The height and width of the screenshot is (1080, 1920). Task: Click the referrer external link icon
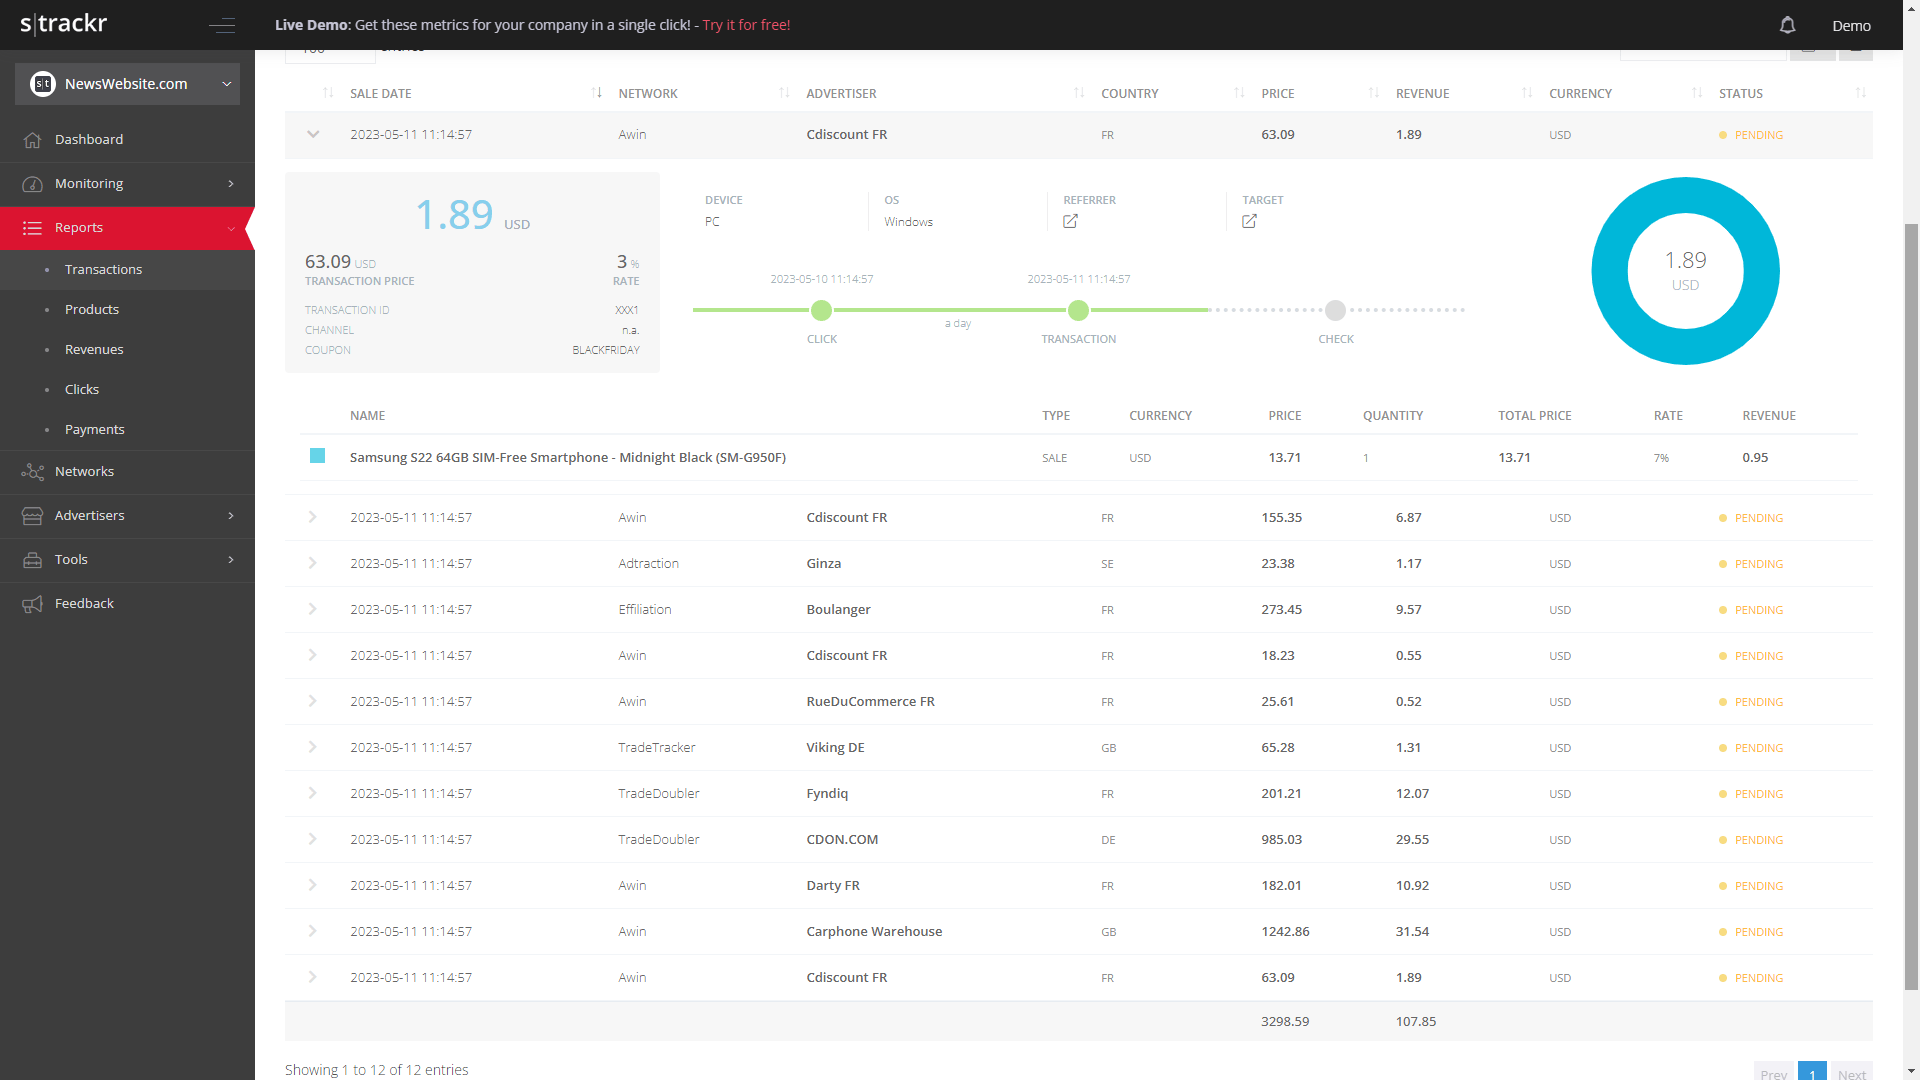1069,220
